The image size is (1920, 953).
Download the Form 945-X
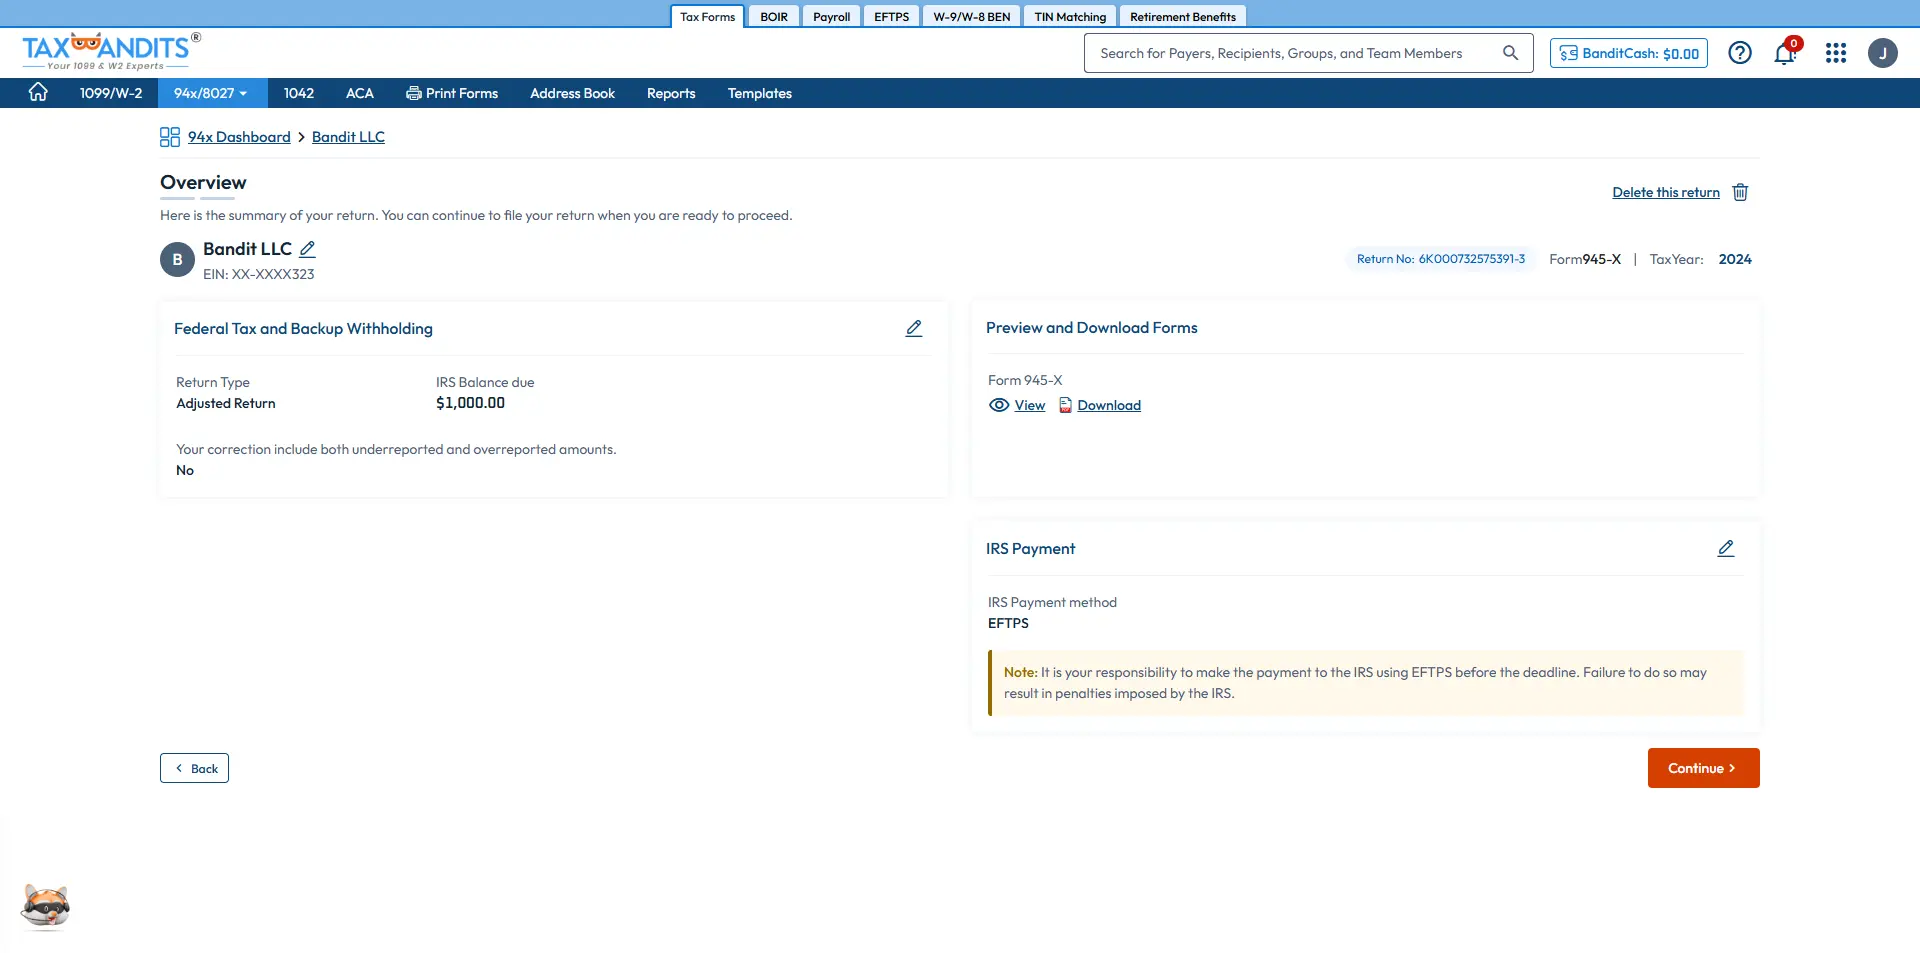click(1109, 405)
